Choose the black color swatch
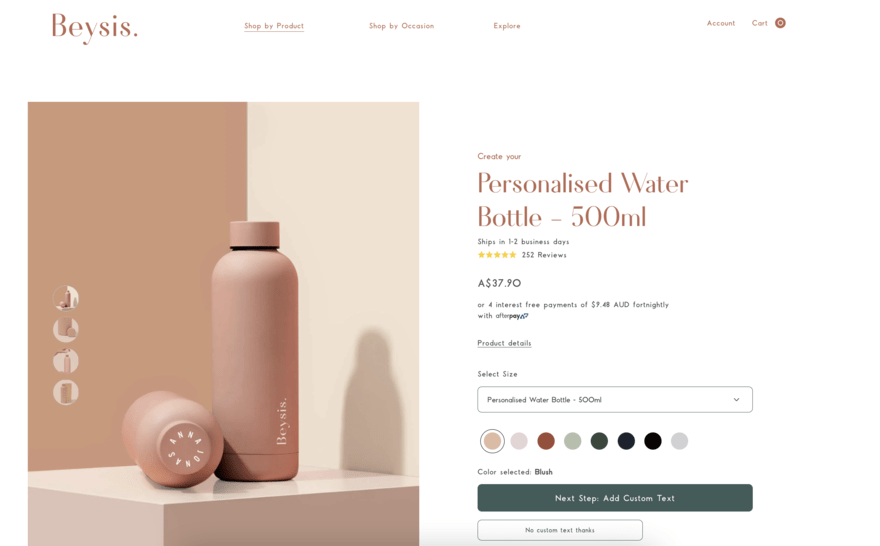 click(x=653, y=441)
